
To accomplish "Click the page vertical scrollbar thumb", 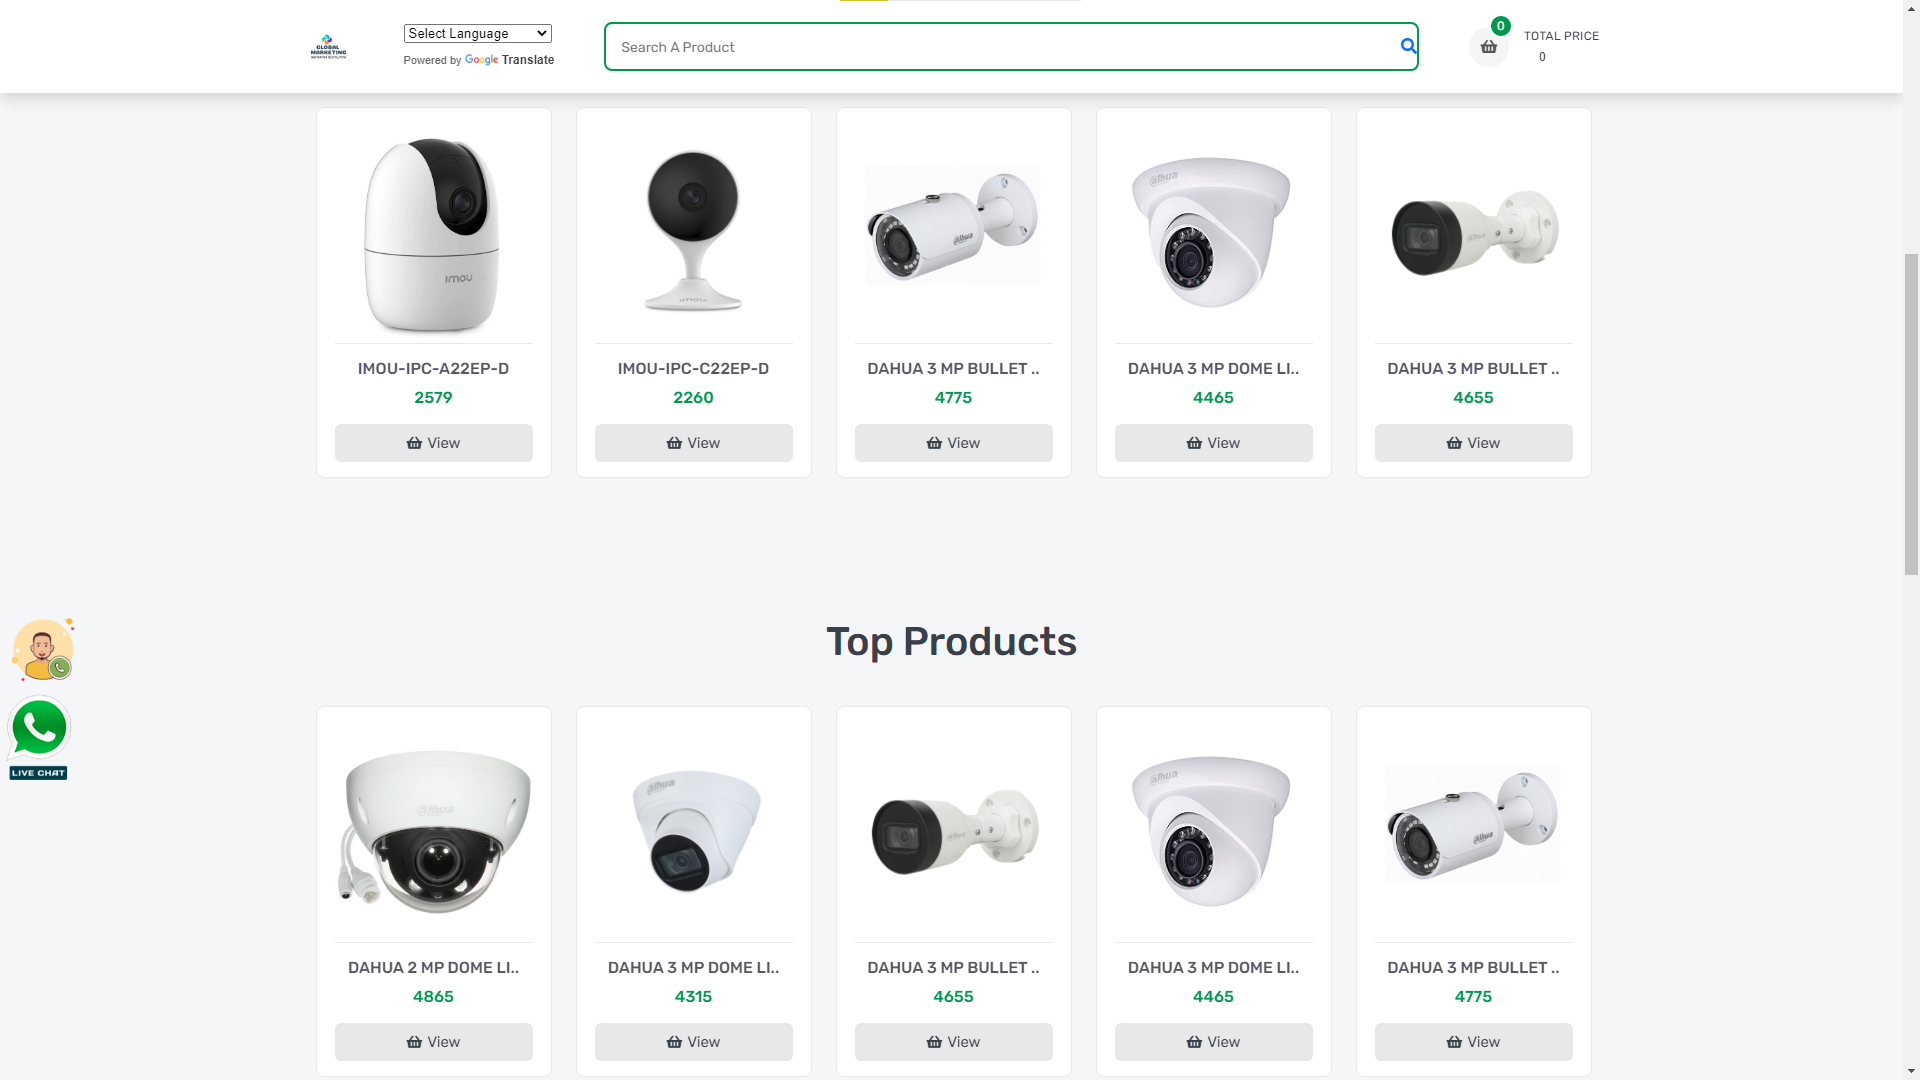I will tap(1911, 414).
